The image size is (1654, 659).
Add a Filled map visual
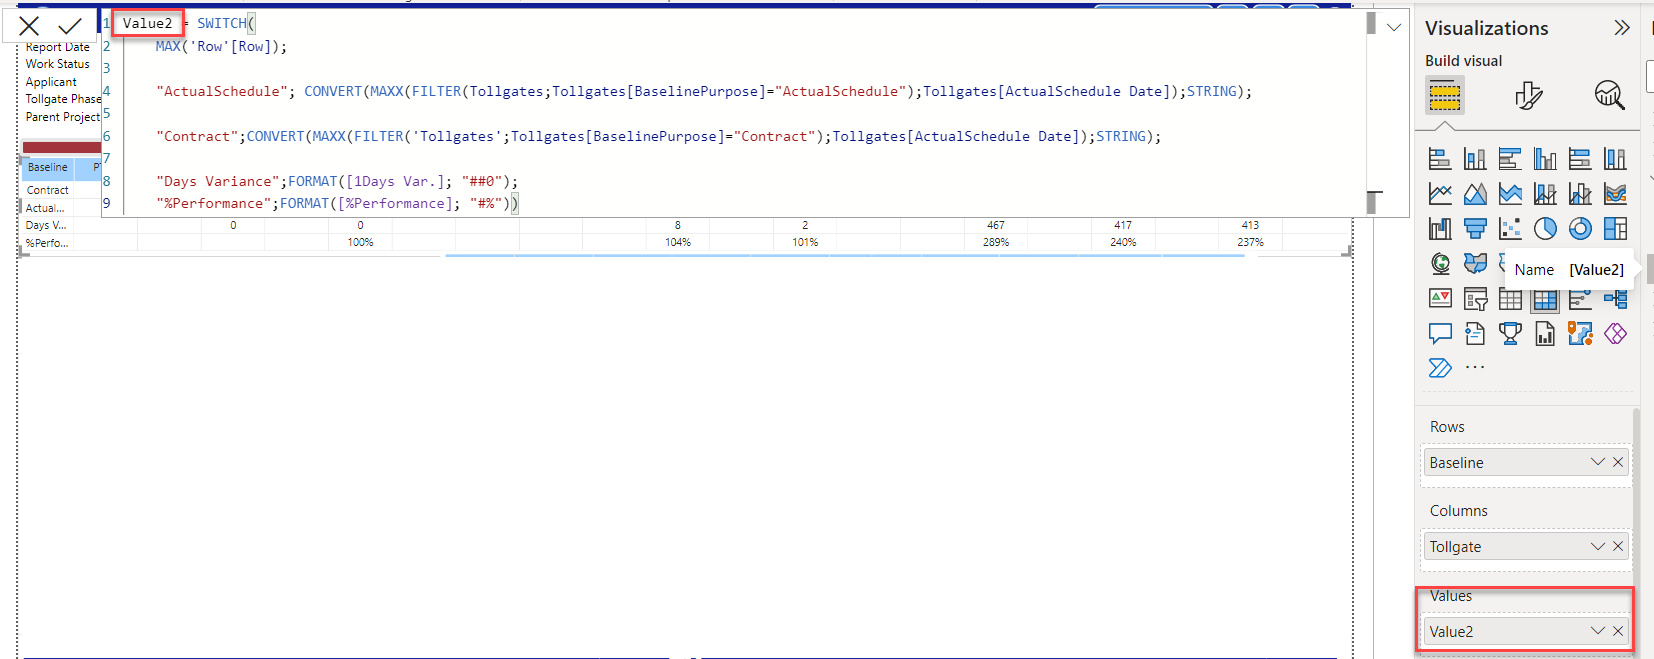coord(1475,264)
